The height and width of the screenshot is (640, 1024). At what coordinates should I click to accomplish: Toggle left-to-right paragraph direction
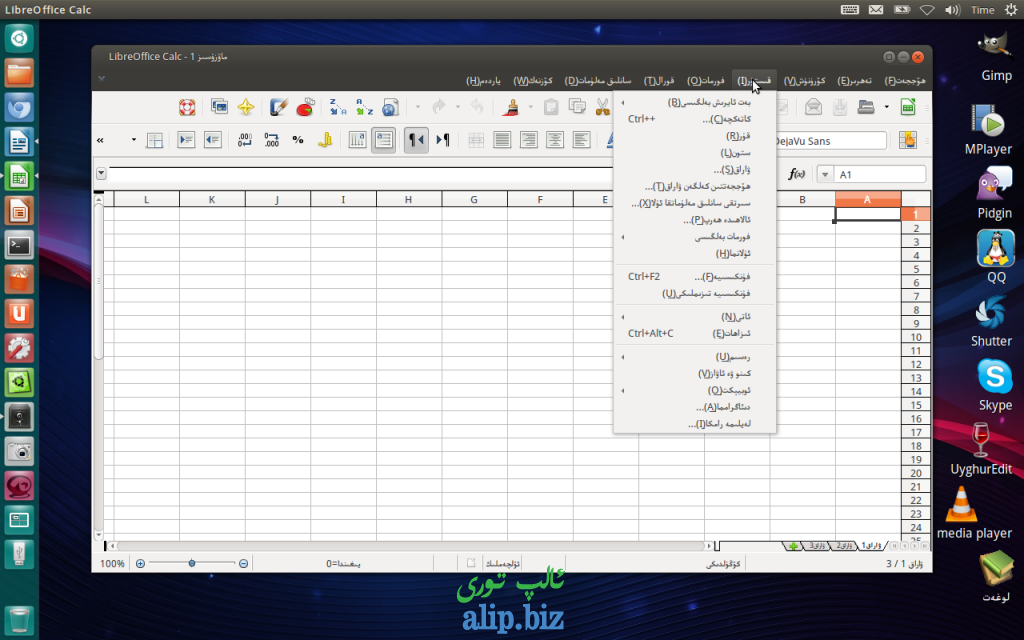click(x=443, y=140)
